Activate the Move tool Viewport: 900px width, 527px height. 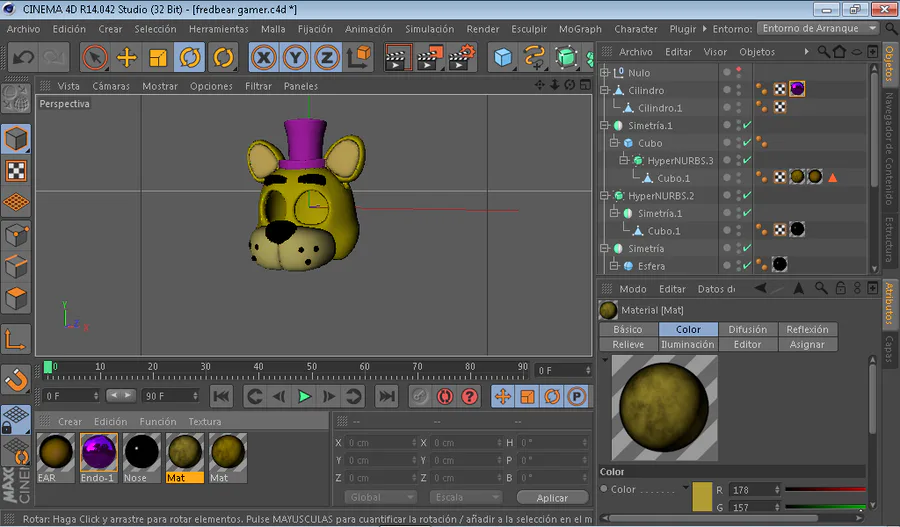point(126,57)
